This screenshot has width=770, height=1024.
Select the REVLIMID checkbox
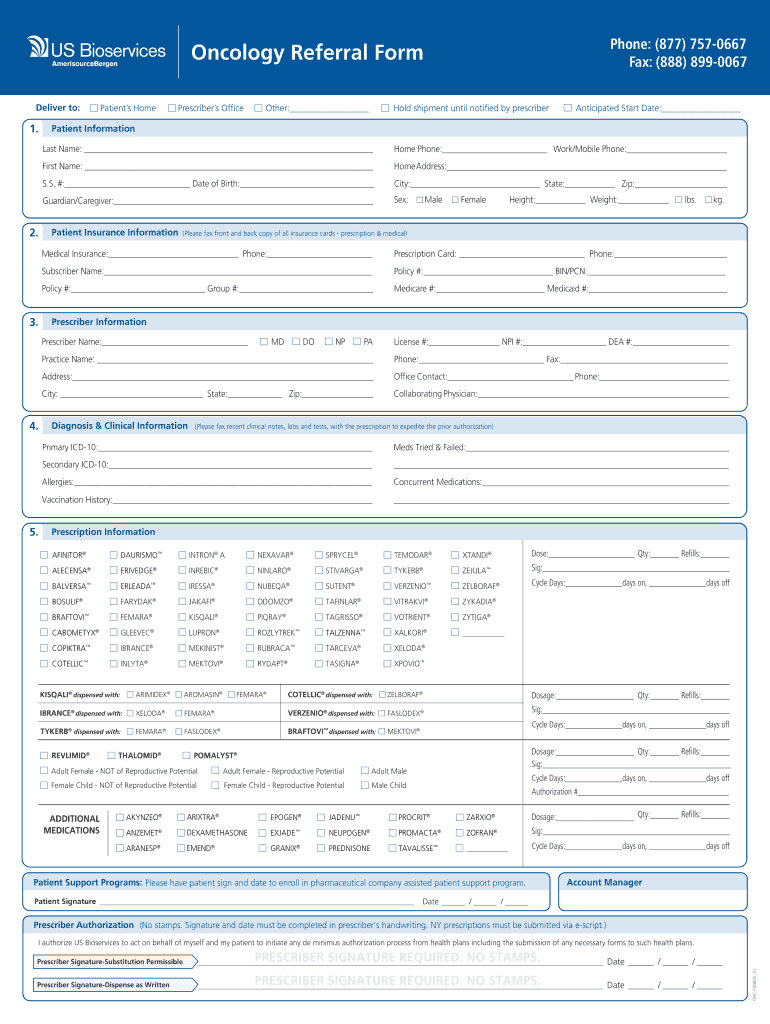[44, 755]
